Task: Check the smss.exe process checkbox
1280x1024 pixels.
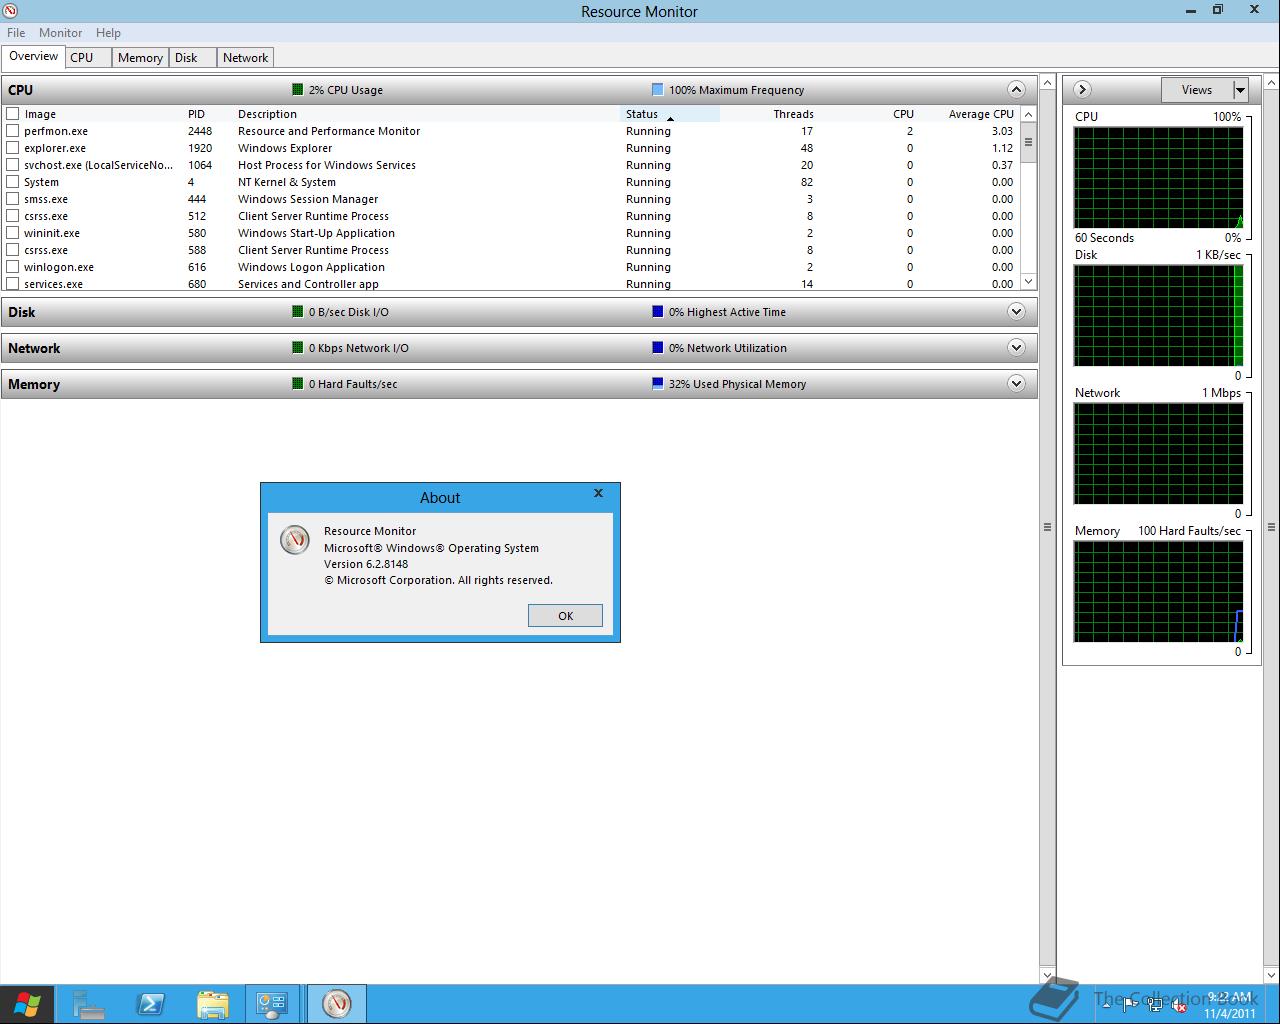Action: point(13,199)
